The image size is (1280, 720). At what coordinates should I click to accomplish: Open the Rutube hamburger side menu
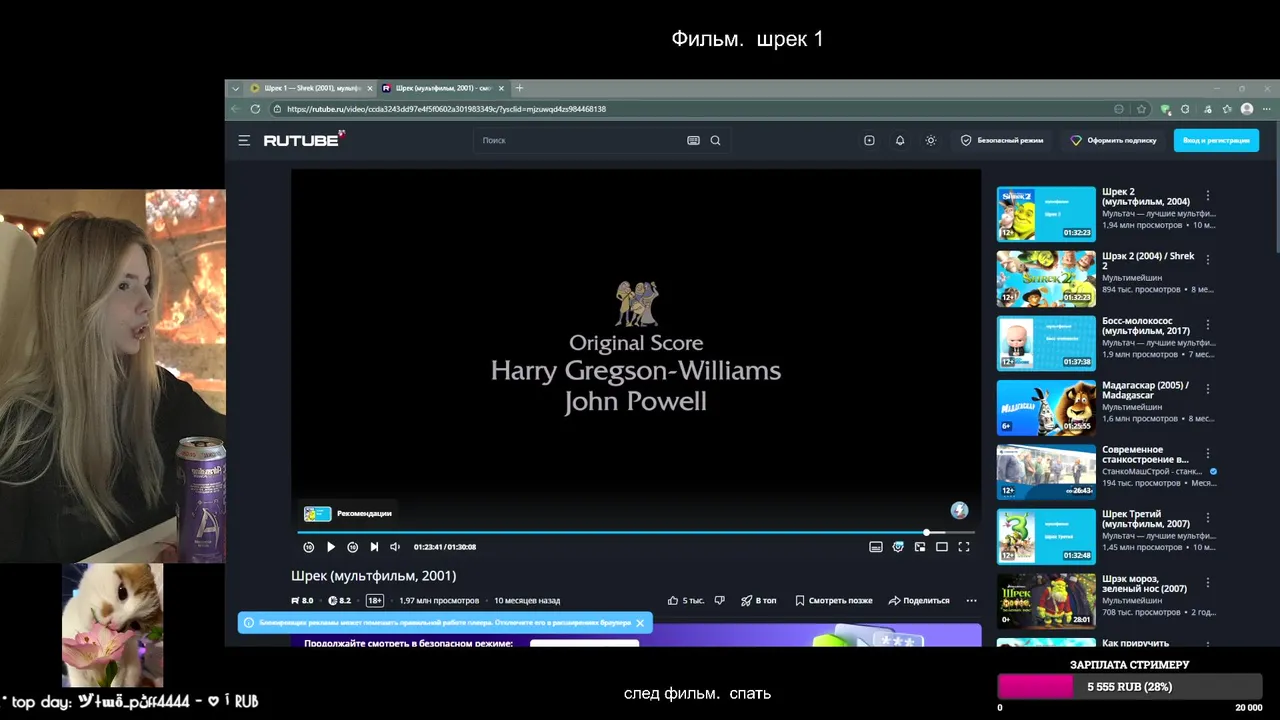243,141
